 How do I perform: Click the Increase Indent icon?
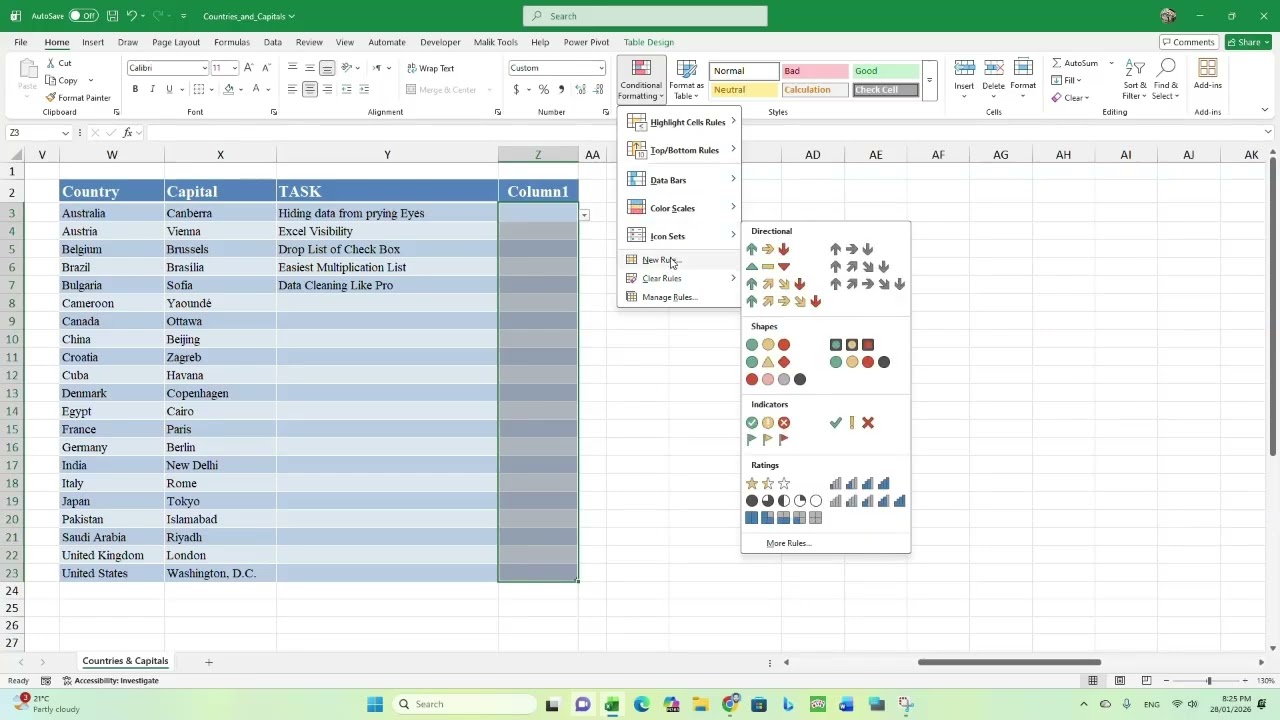pos(364,90)
